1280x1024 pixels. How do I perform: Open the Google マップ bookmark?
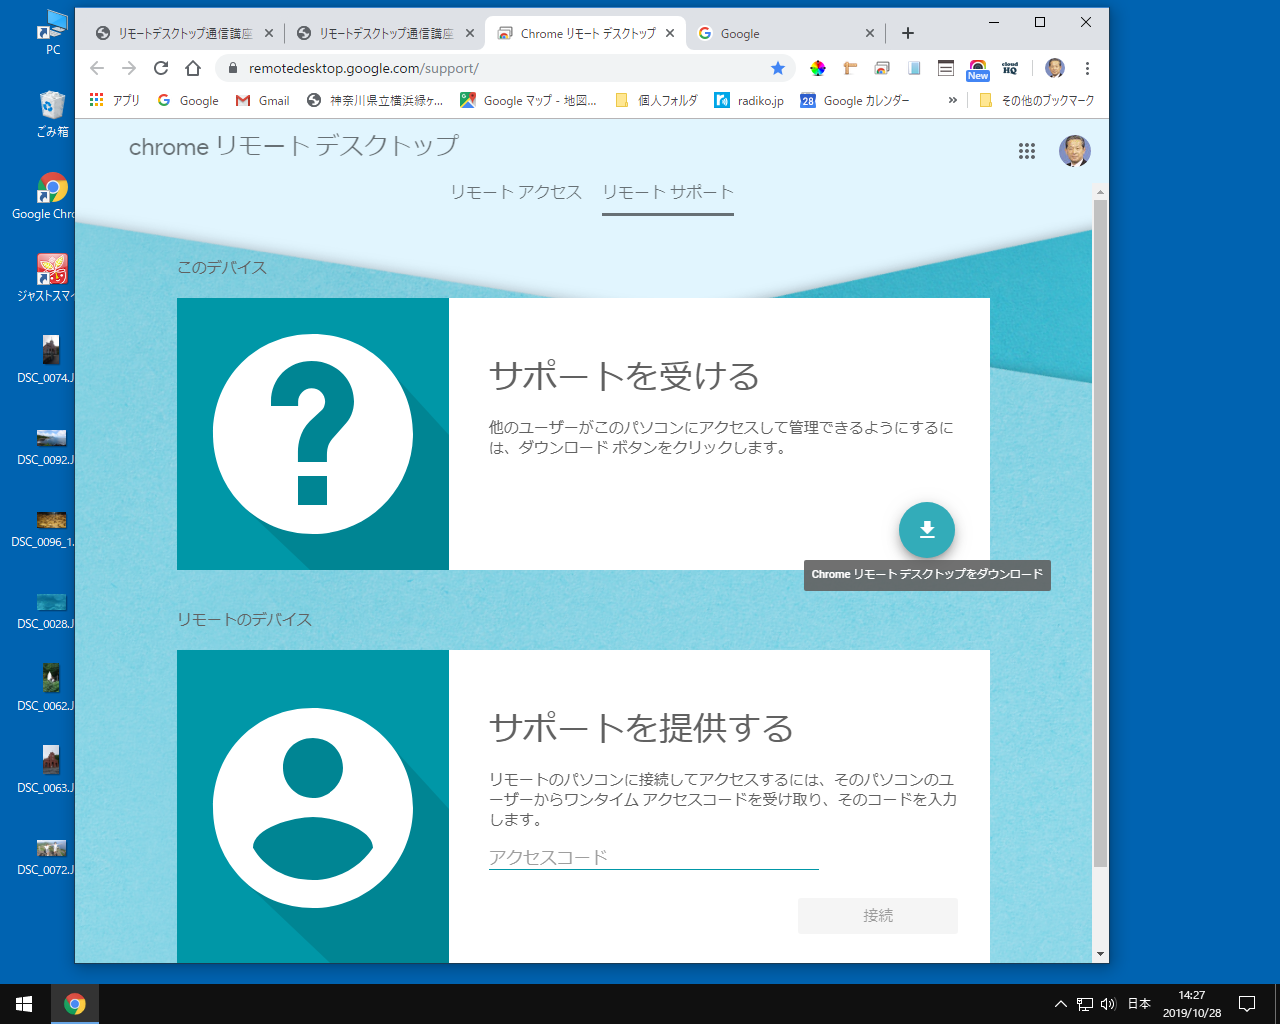point(528,100)
